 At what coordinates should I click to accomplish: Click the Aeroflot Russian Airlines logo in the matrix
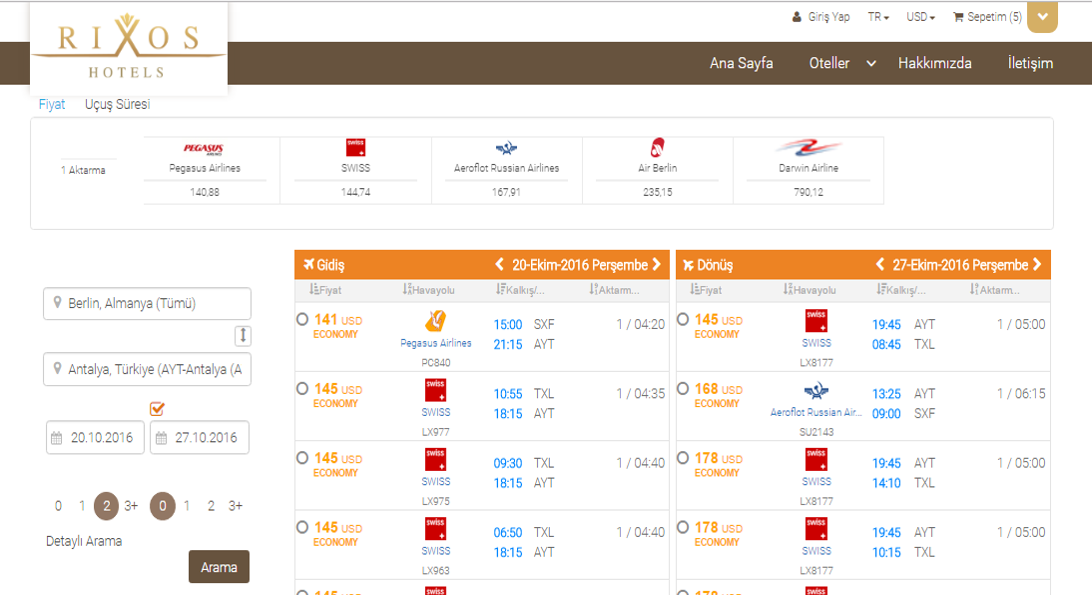tap(506, 148)
